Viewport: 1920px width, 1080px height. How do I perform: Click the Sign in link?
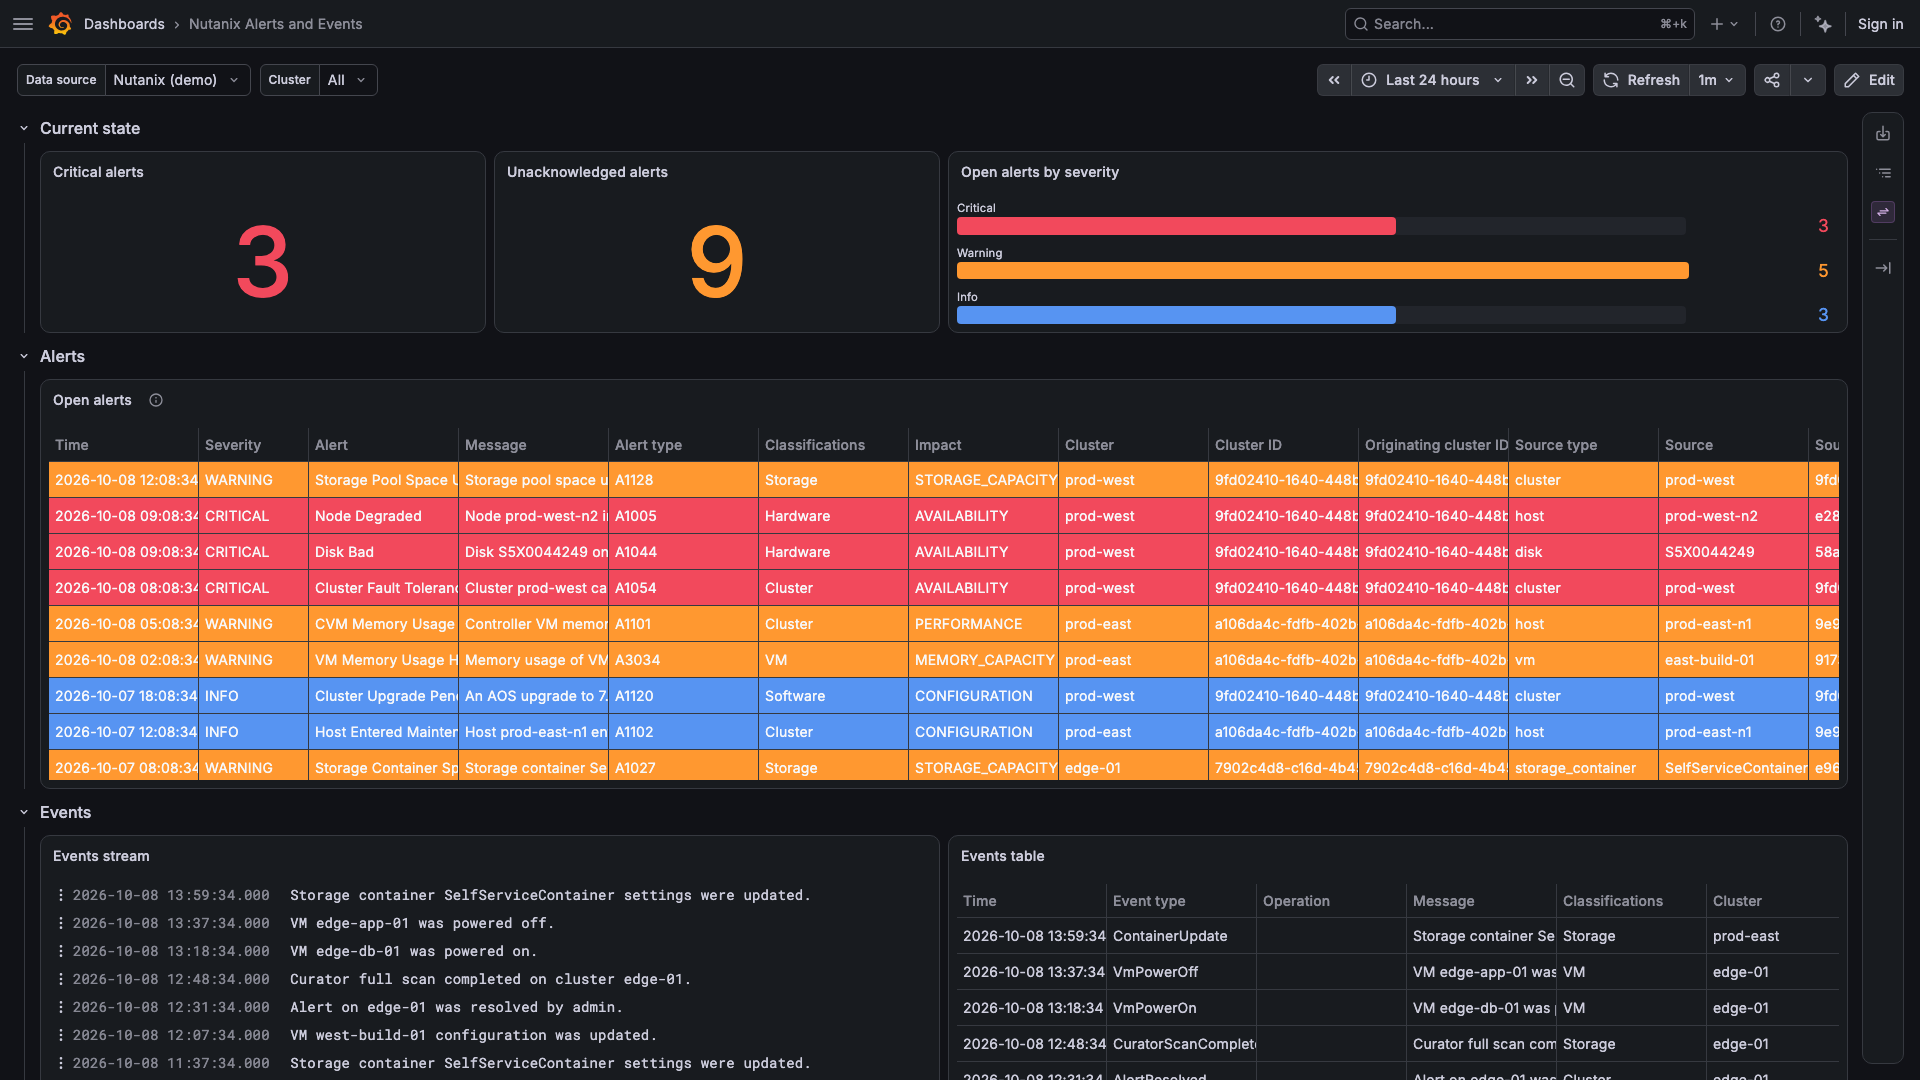[x=1880, y=24]
